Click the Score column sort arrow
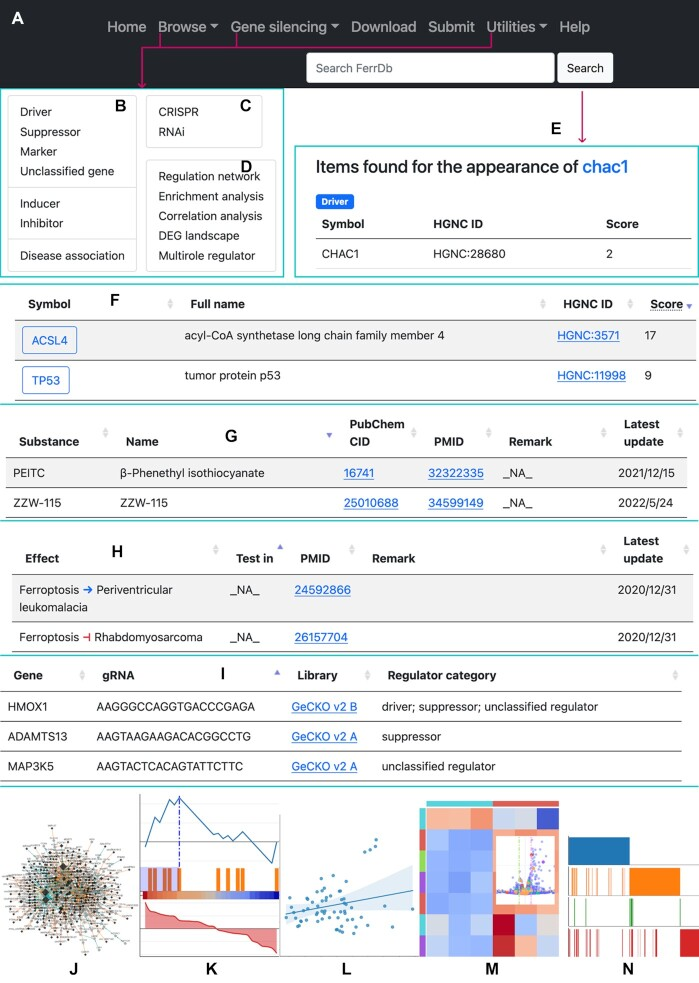 [x=689, y=306]
